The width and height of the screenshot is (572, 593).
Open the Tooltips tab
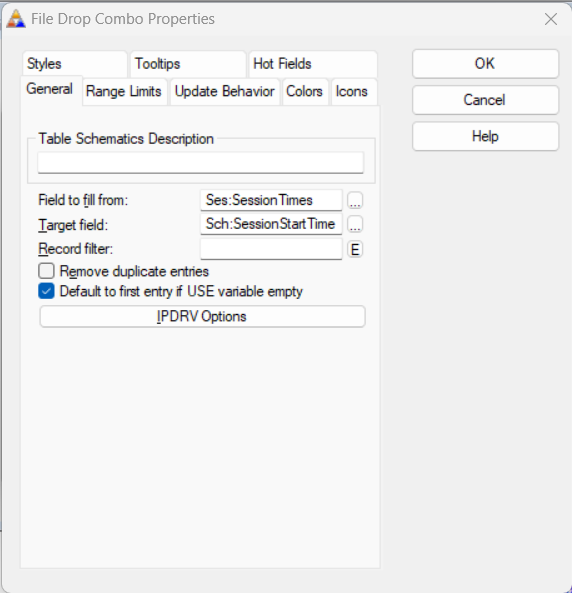(x=188, y=64)
